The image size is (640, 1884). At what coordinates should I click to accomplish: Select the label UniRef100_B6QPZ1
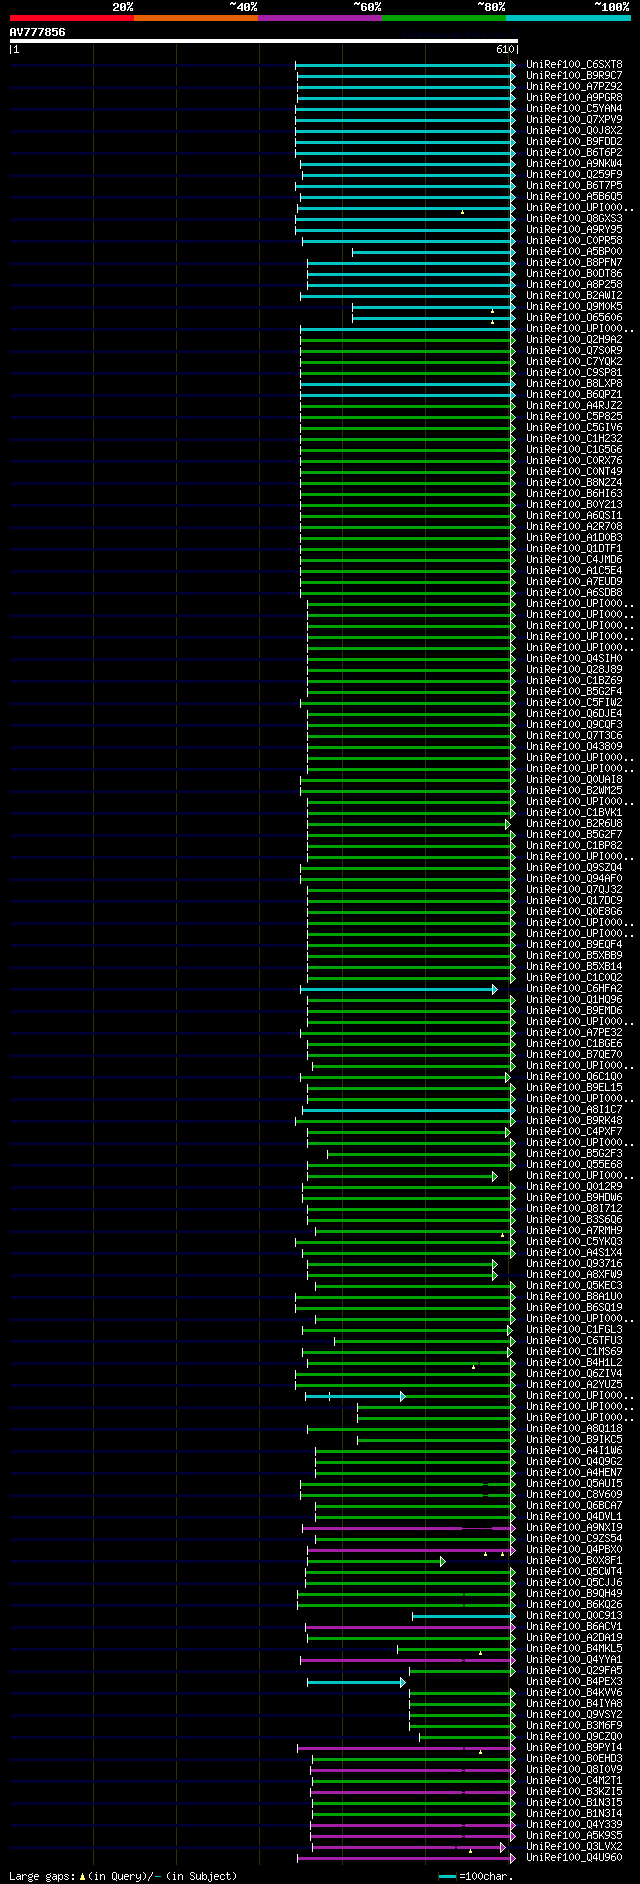tap(574, 394)
